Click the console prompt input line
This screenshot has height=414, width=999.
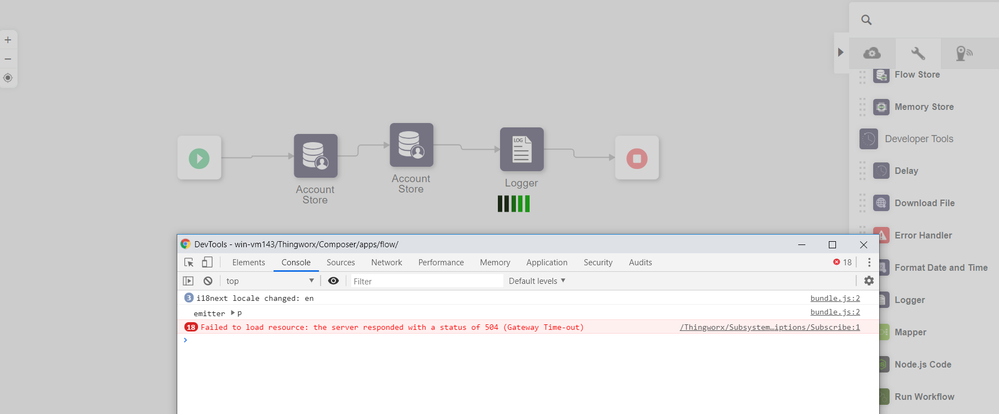tap(528, 340)
